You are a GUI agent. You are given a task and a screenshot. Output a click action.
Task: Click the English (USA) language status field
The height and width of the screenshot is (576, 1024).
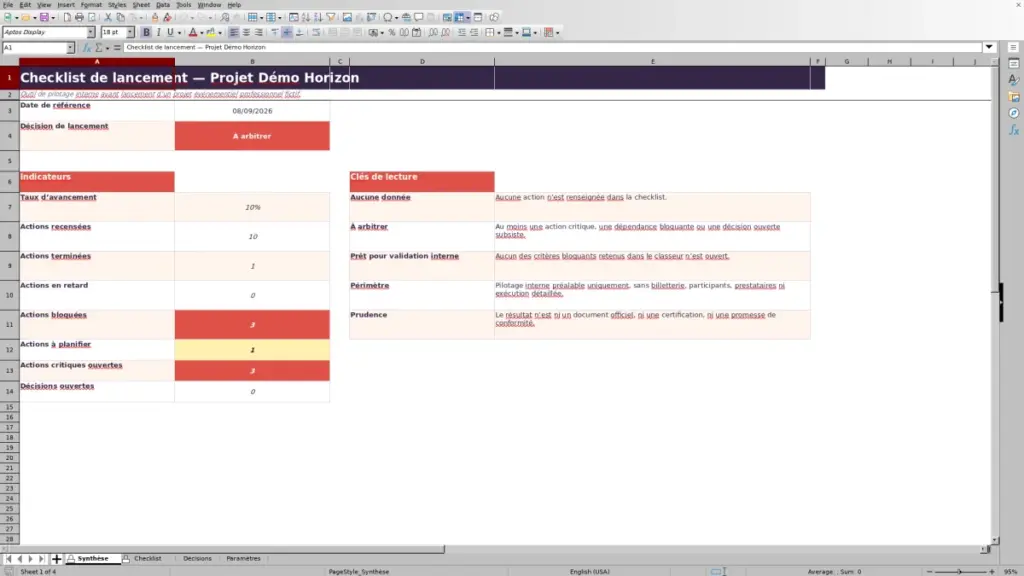[590, 571]
